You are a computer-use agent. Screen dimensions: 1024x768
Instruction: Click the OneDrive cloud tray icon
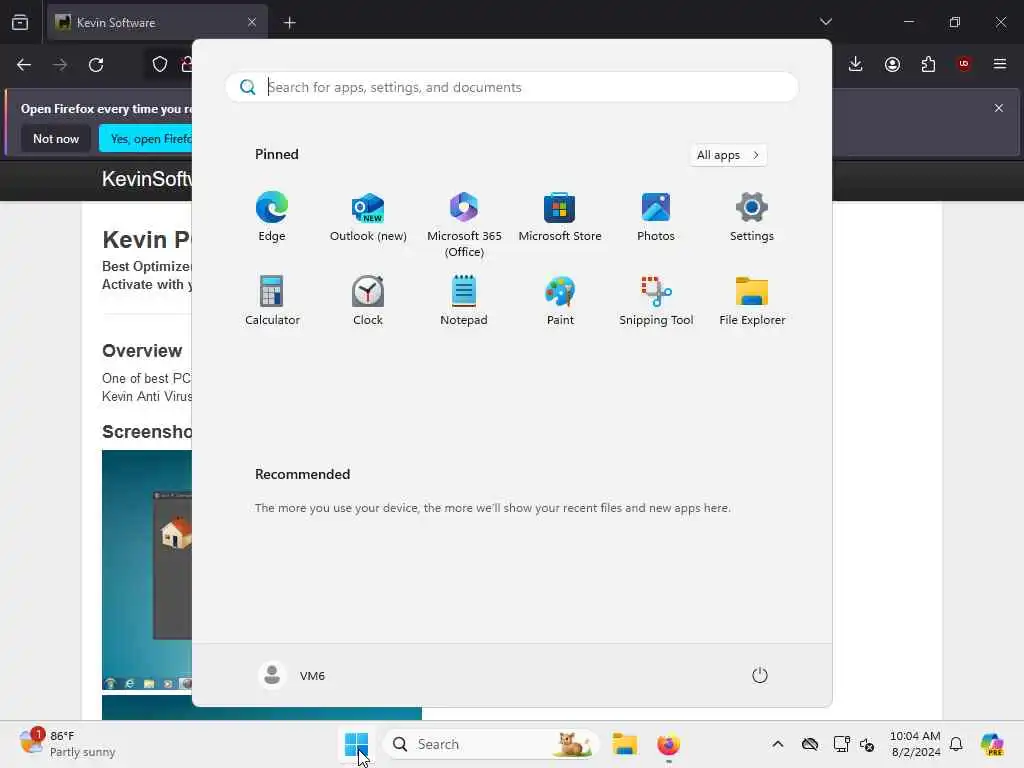click(x=810, y=744)
